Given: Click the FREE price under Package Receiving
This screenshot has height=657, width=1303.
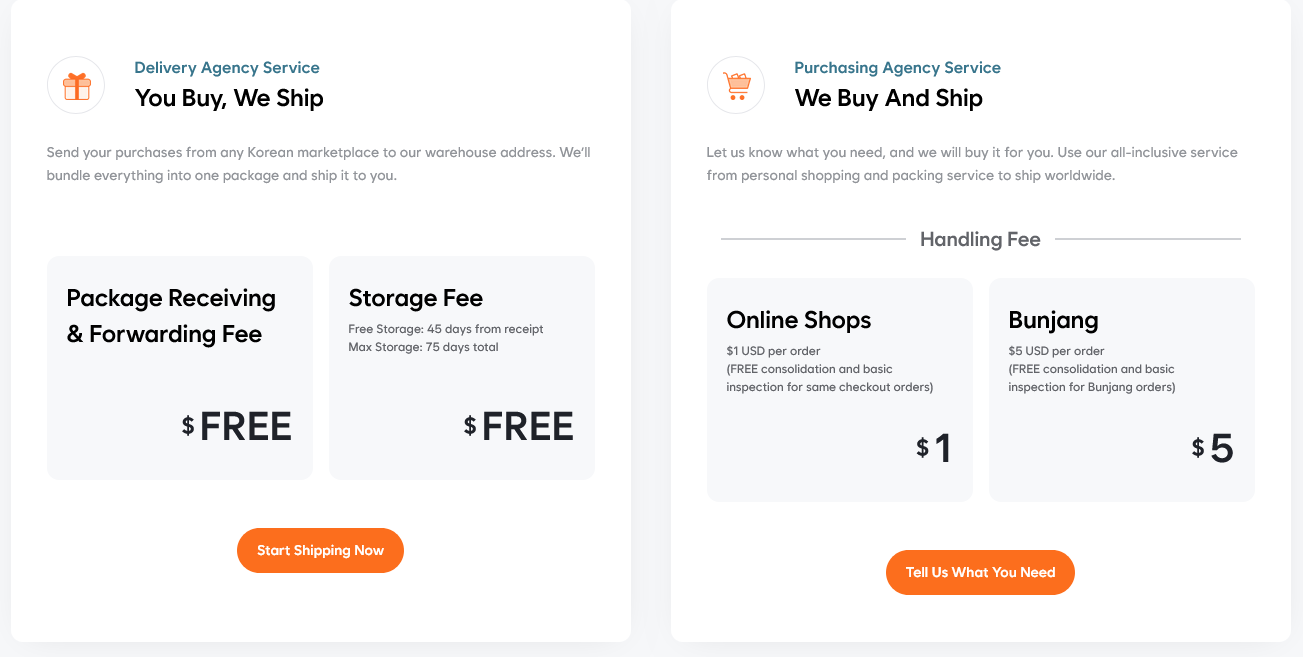Looking at the screenshot, I should click(237, 426).
